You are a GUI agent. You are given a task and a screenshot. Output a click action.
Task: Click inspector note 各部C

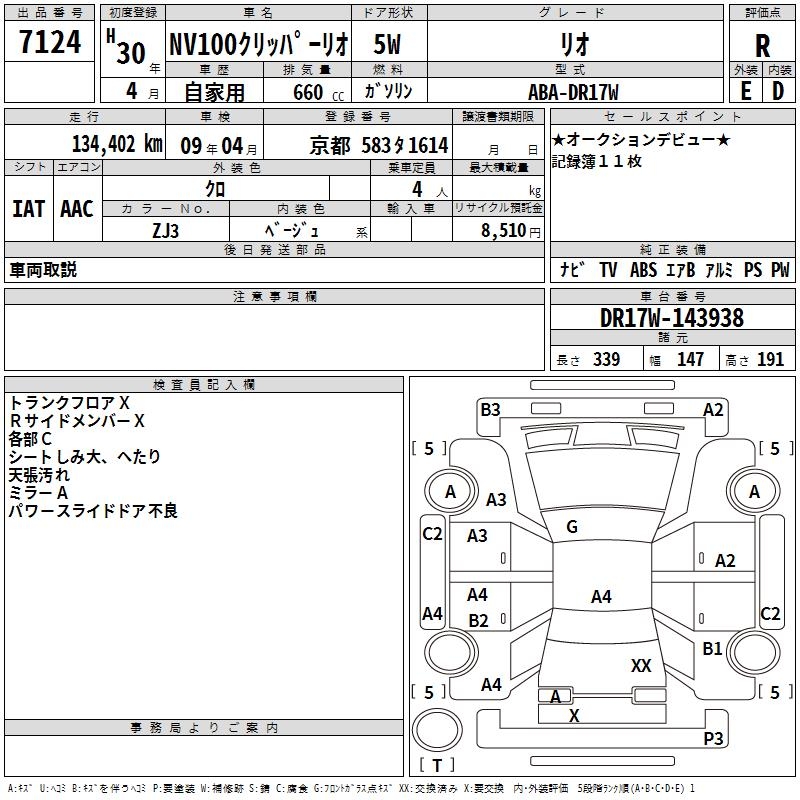point(30,439)
